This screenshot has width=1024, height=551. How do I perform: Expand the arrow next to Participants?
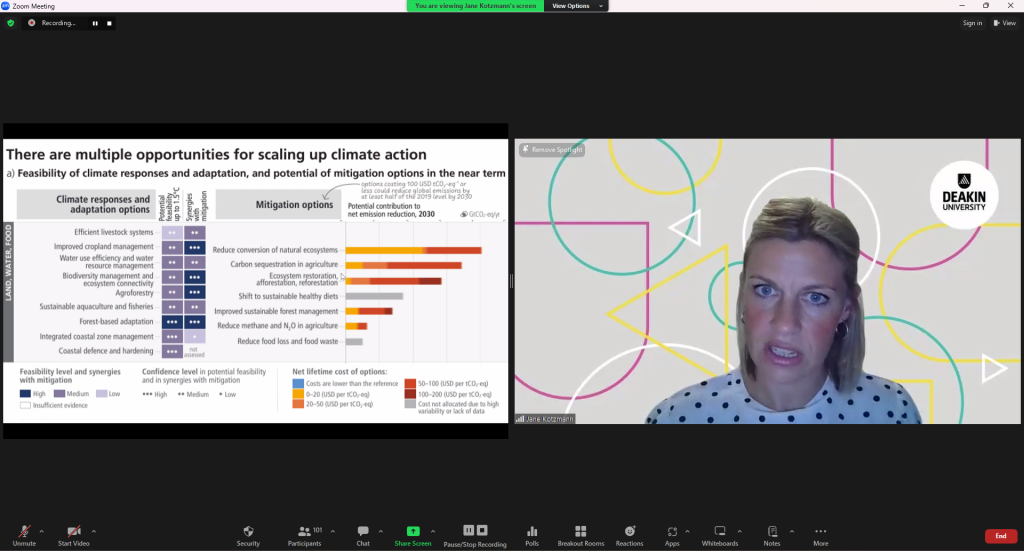(x=332, y=531)
